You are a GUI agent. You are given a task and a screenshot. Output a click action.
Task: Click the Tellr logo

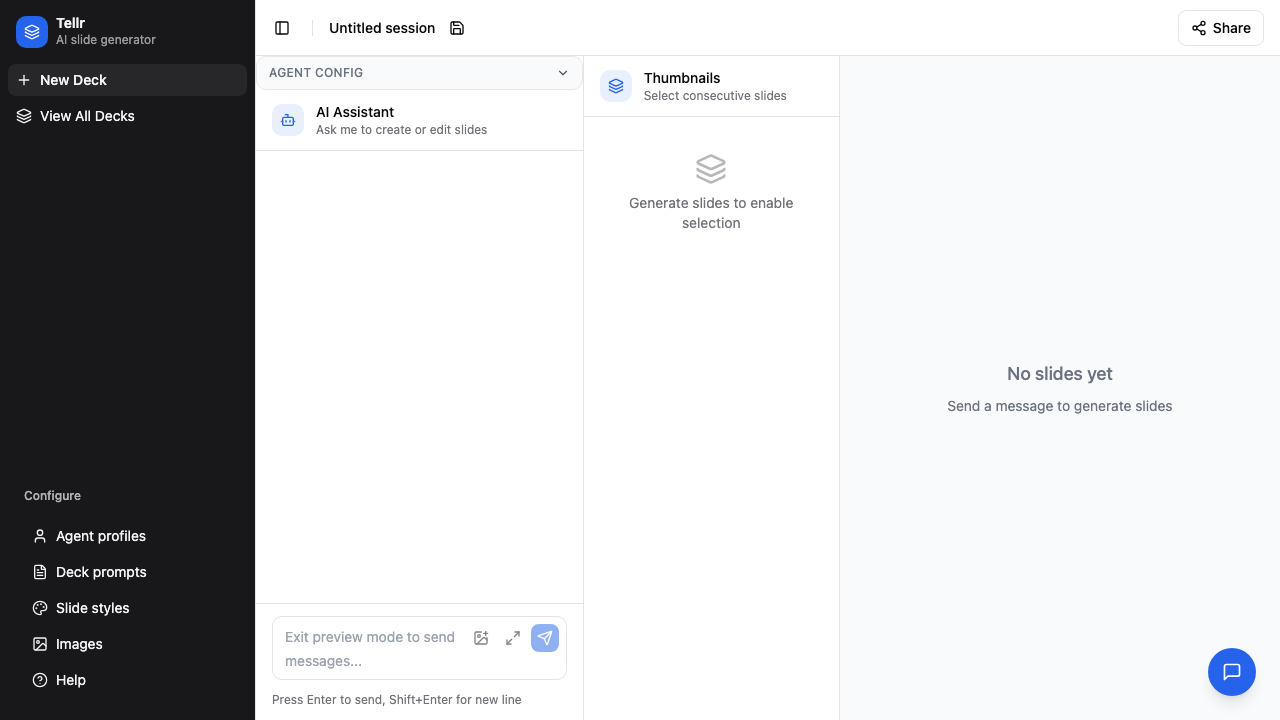tap(32, 32)
